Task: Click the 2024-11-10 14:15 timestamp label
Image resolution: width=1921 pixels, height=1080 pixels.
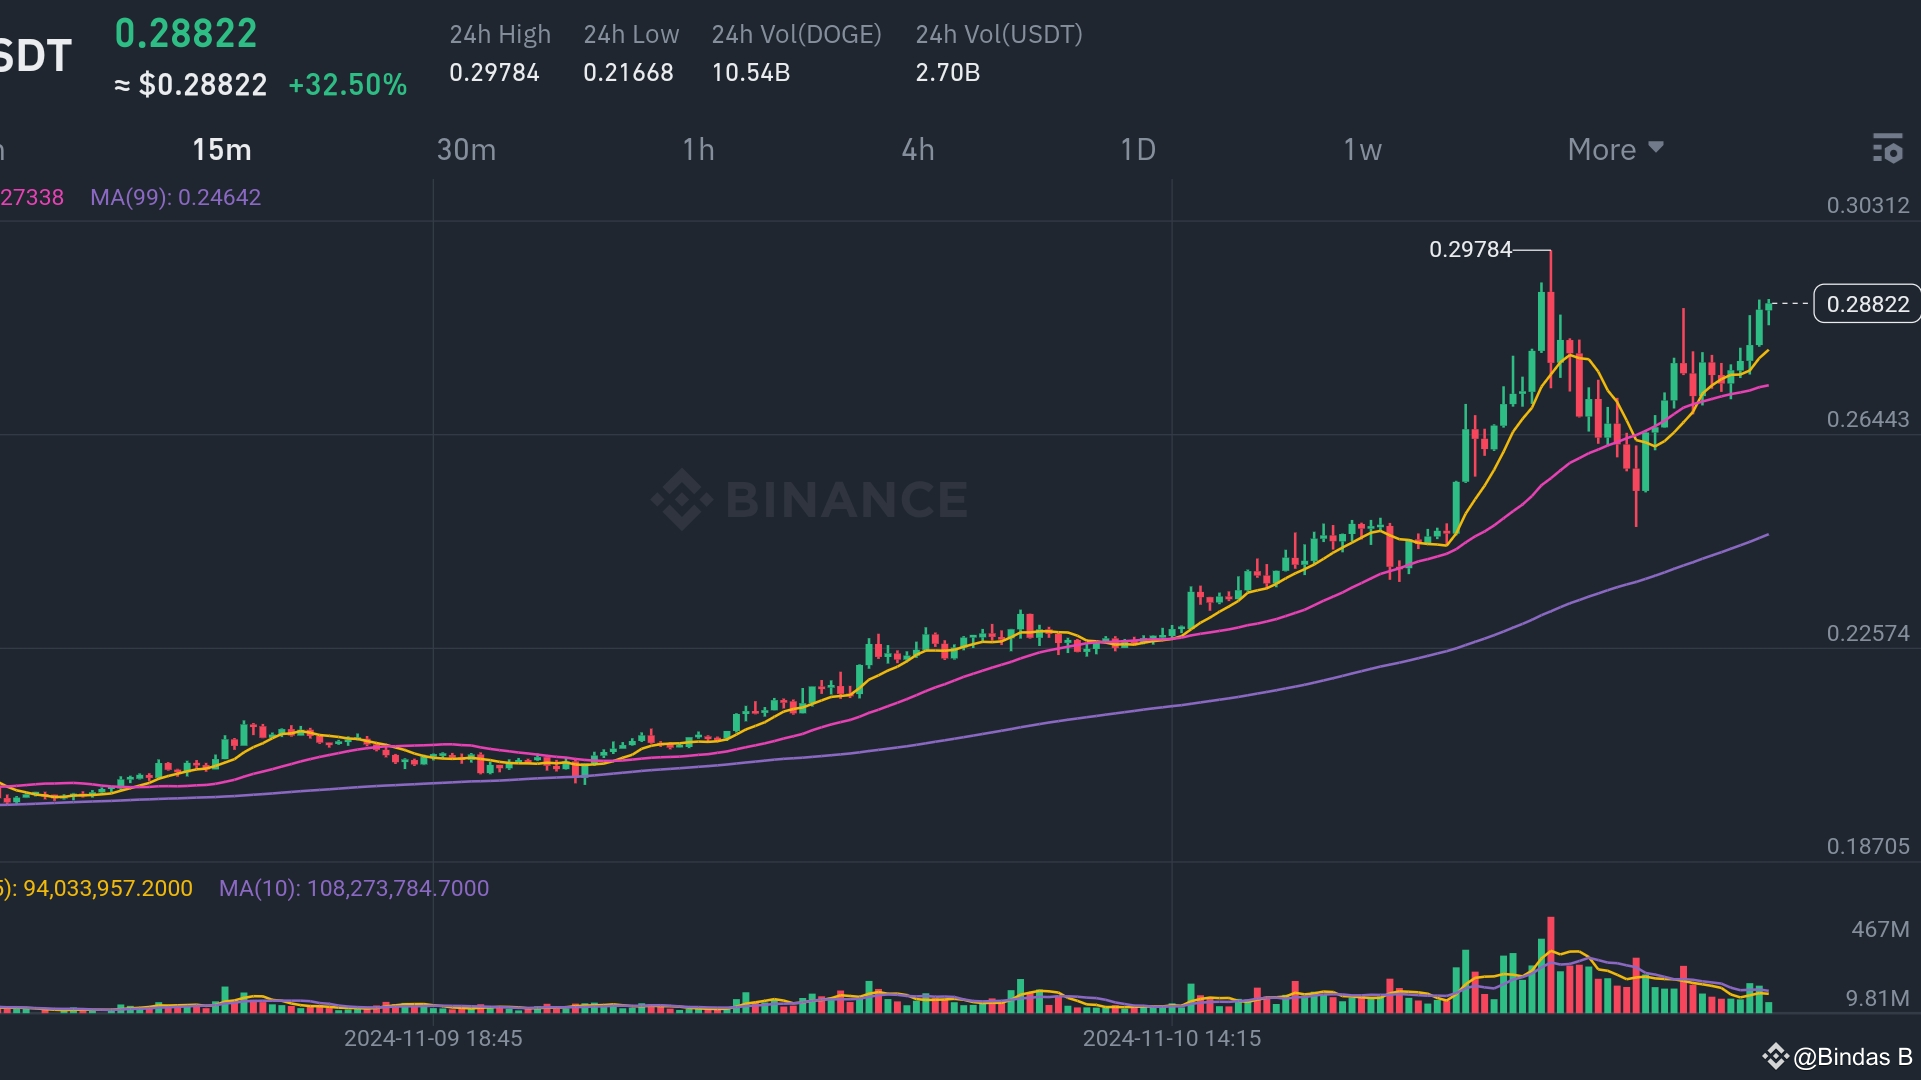Action: pos(1172,1038)
